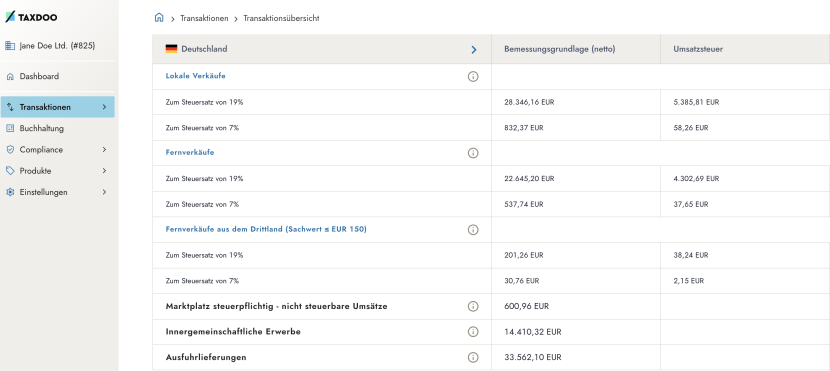The image size is (830, 371).
Task: Expand Deutschland with blue chevron
Action: point(474,49)
